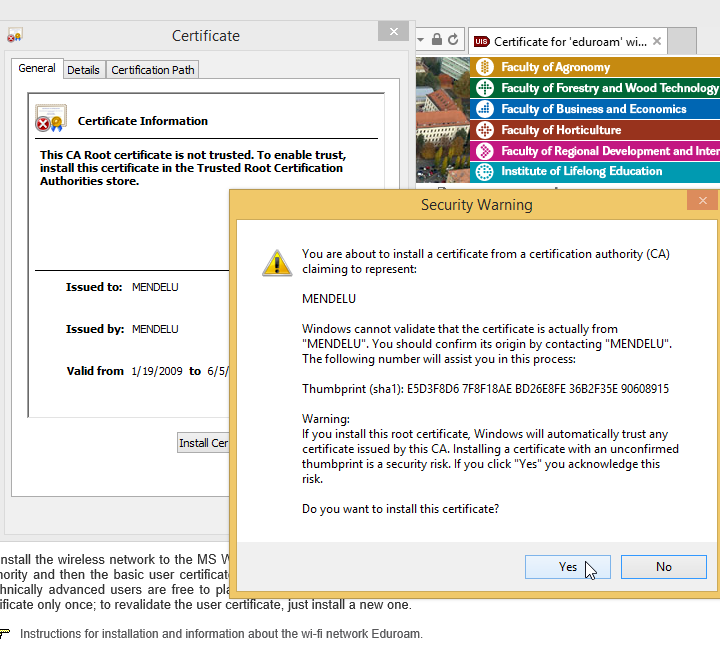Click the pointing hand icon beside Instructions
The height and width of the screenshot is (652, 720).
pos(5,634)
